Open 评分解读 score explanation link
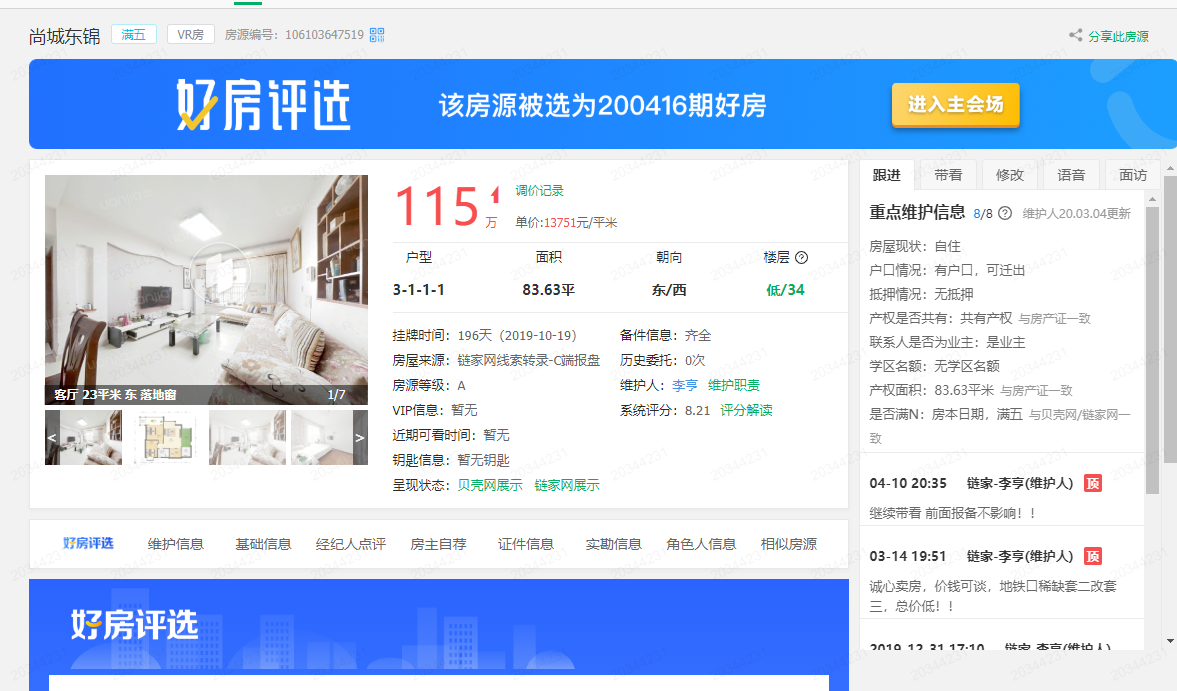 click(746, 410)
